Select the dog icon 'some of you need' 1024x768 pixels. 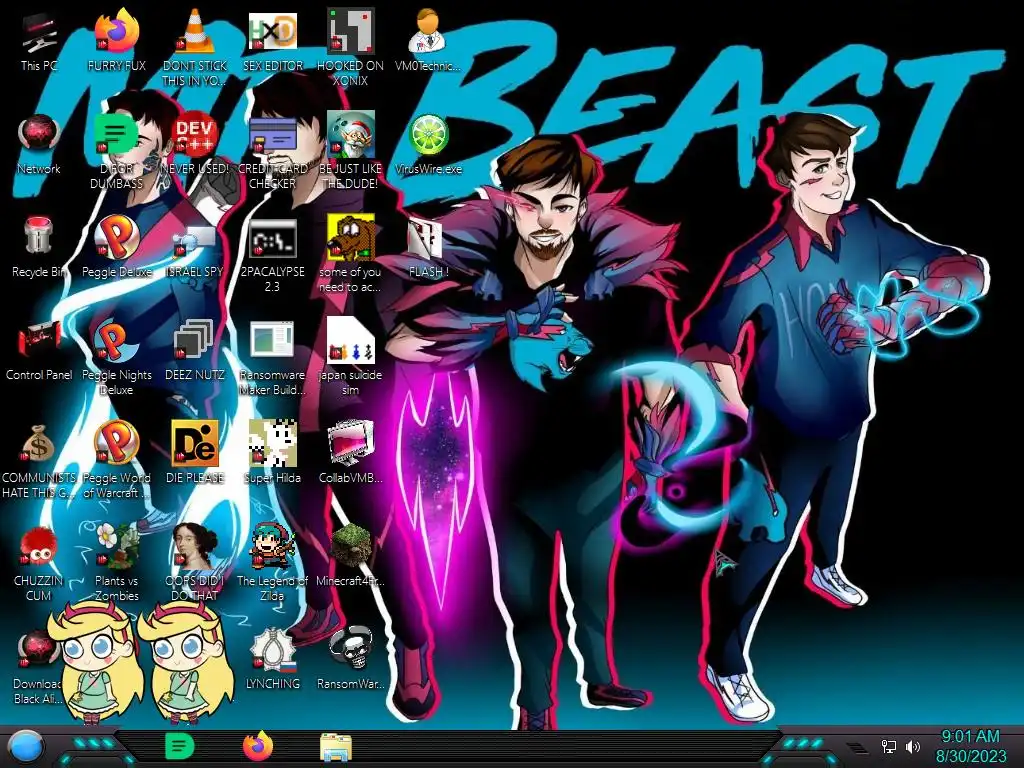pyautogui.click(x=350, y=238)
